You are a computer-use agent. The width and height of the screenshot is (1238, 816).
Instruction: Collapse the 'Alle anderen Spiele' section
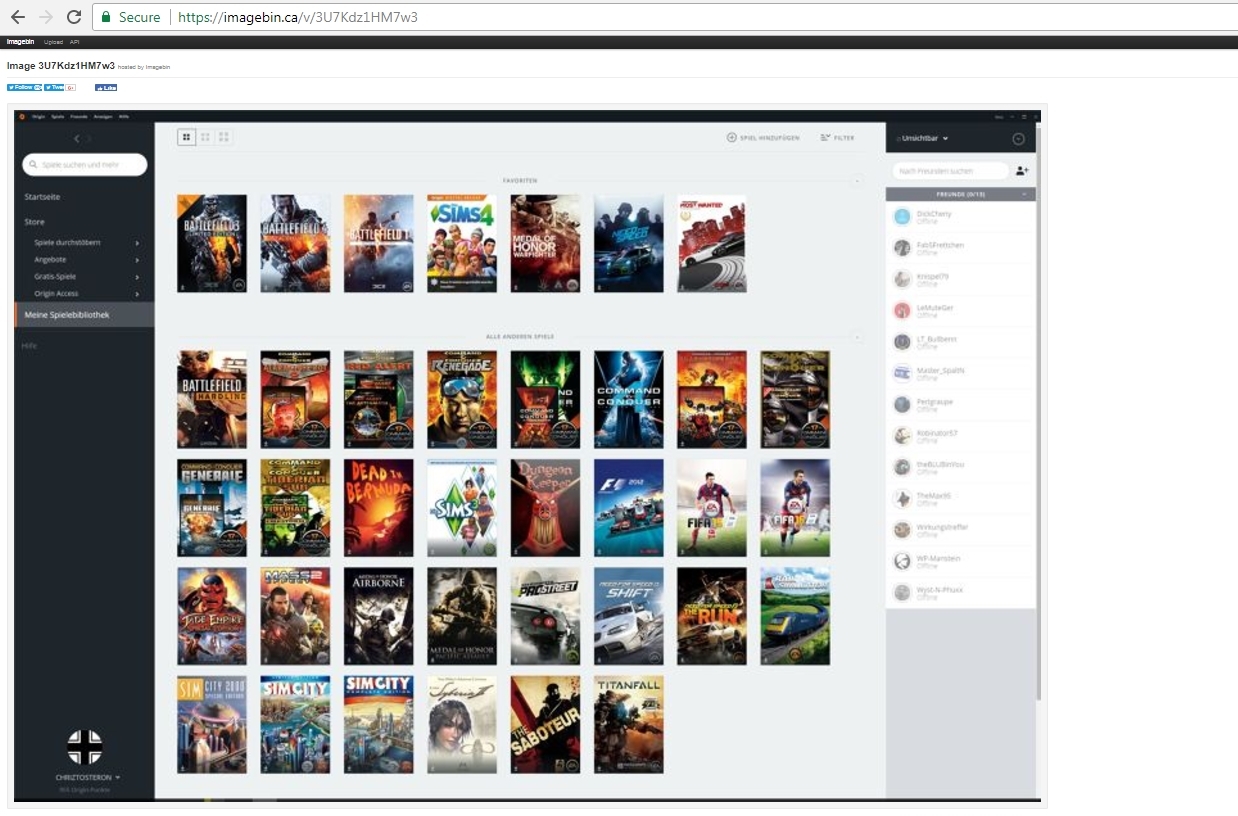[857, 337]
